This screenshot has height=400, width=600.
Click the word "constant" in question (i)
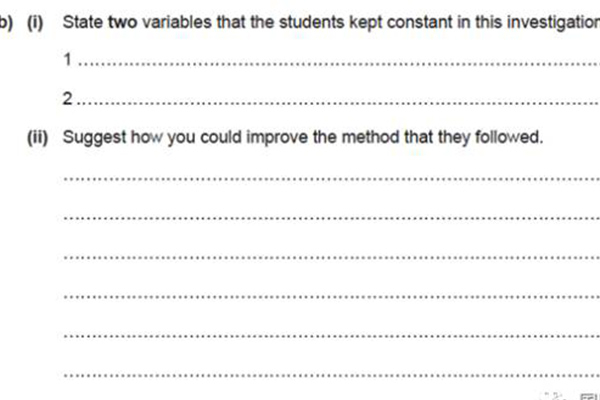pyautogui.click(x=420, y=22)
